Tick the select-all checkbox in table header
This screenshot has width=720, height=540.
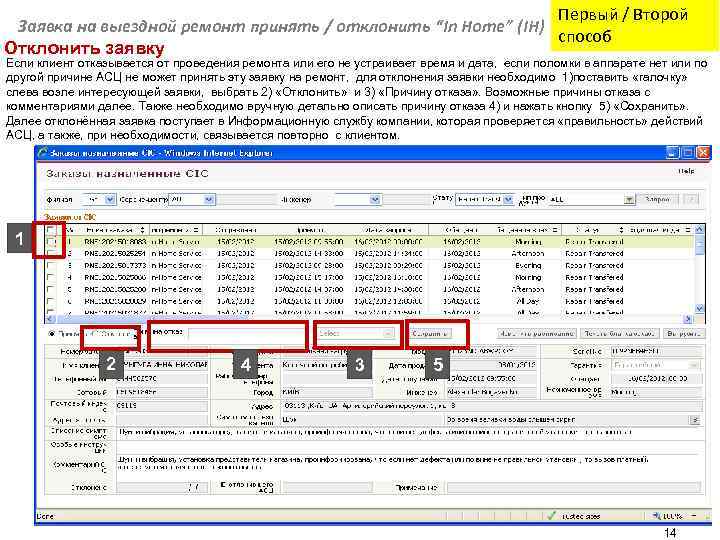click(x=51, y=229)
